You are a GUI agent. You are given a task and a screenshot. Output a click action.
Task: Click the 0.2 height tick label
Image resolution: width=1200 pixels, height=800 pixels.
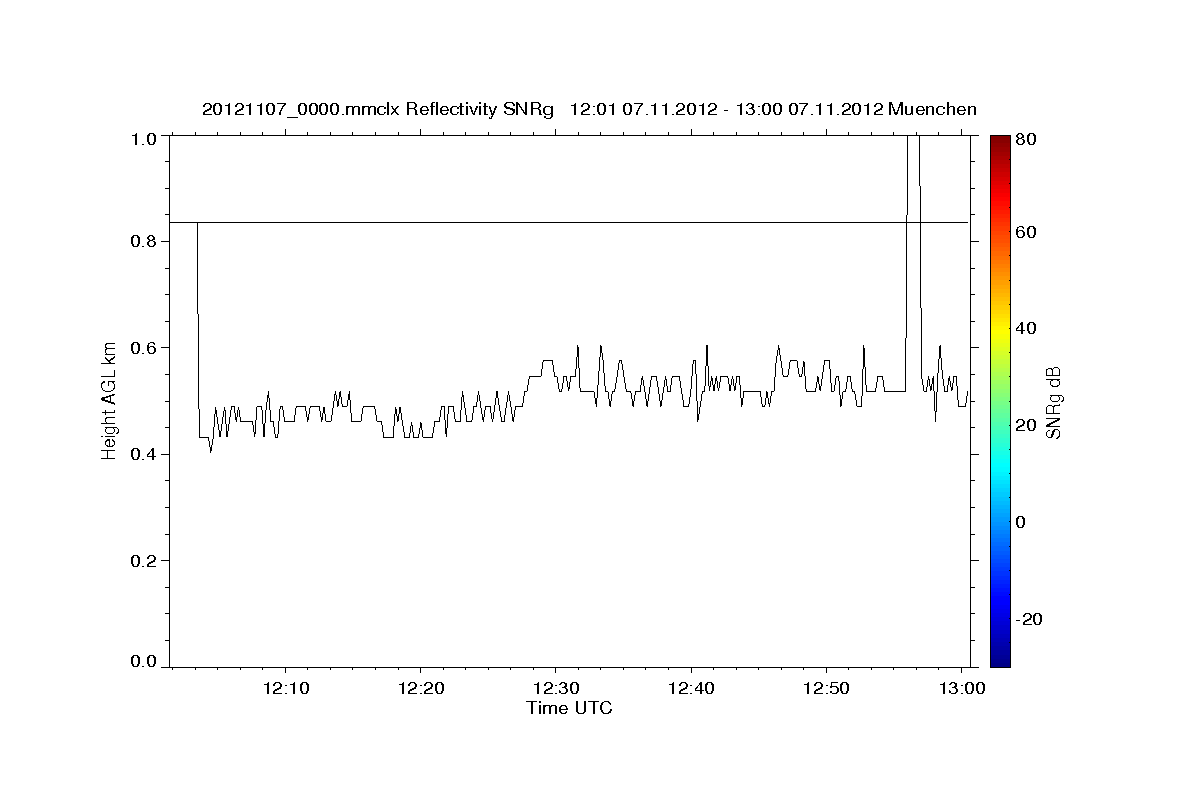145,561
